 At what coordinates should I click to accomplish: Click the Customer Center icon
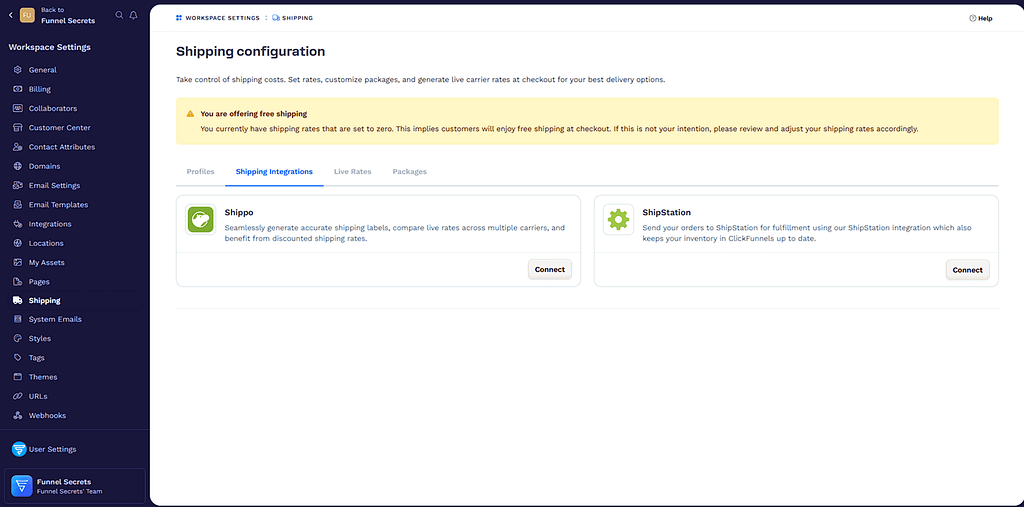click(18, 127)
